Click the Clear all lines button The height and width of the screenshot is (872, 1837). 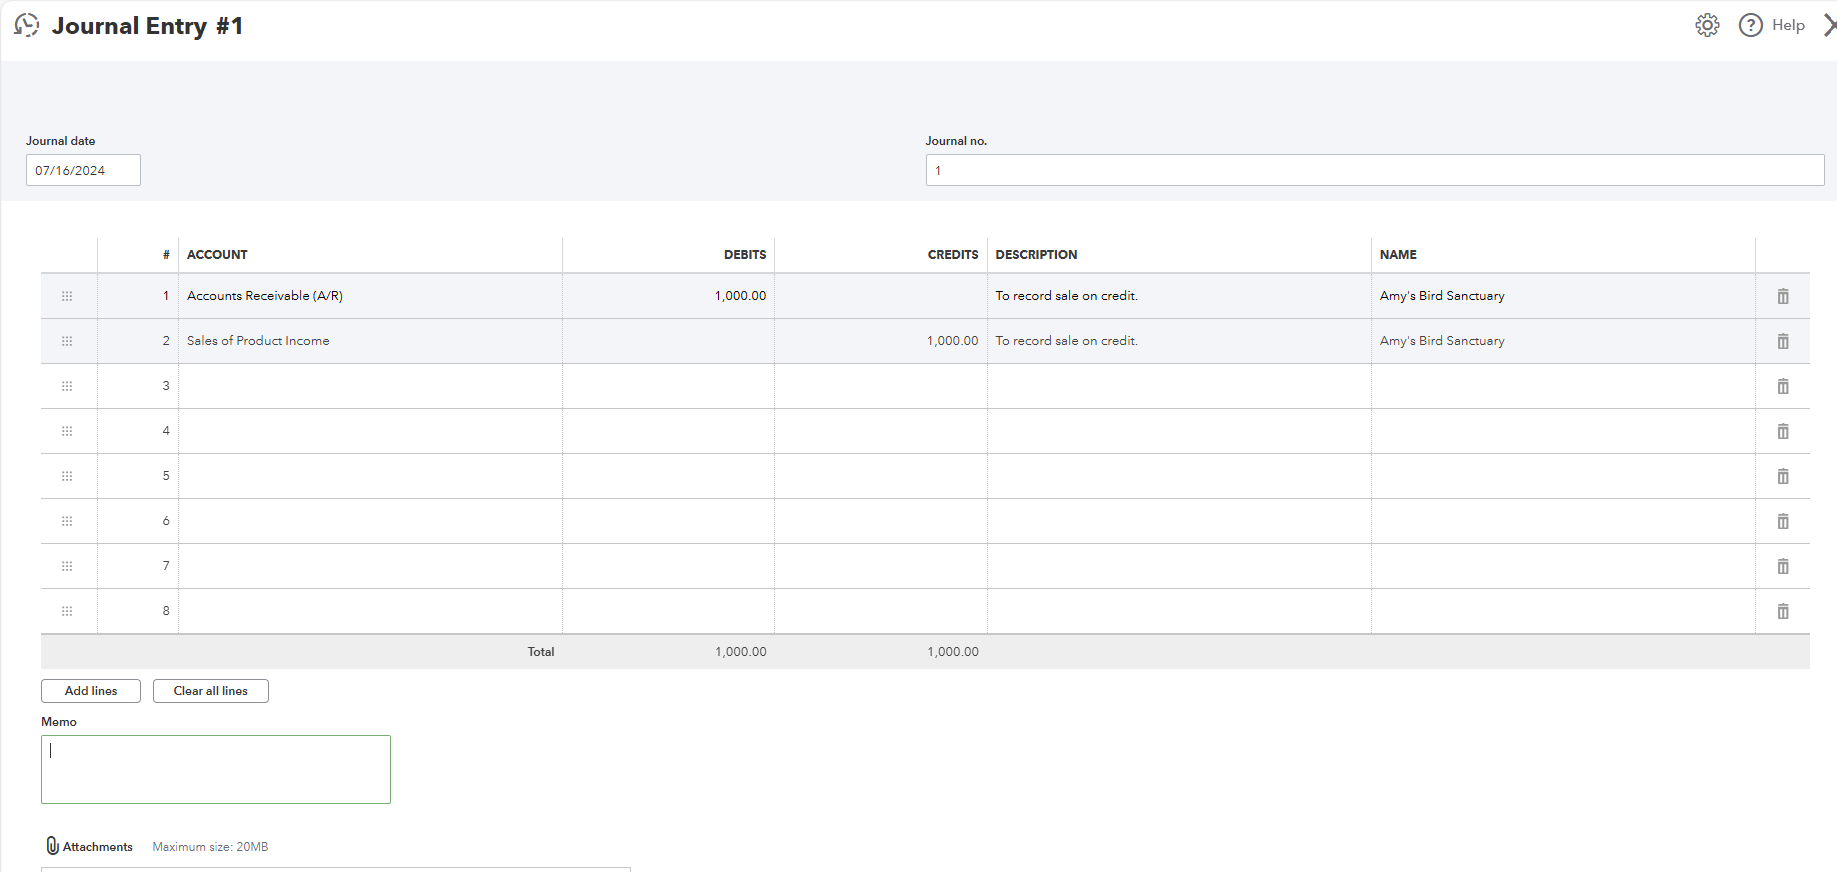tap(210, 691)
